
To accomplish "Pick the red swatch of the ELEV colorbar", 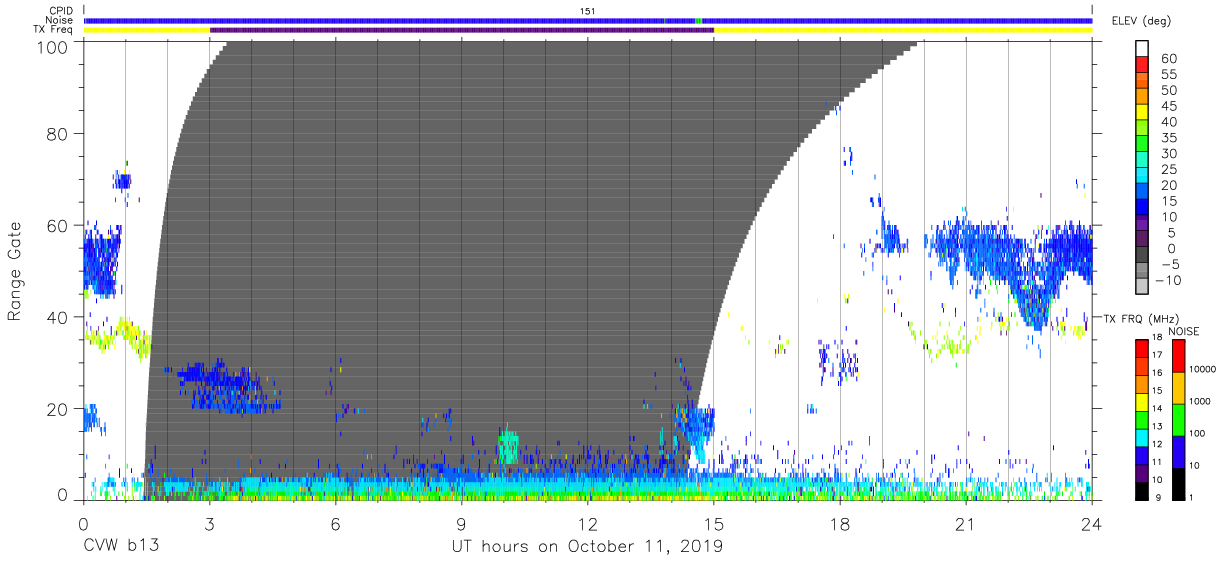I will pos(1142,66).
